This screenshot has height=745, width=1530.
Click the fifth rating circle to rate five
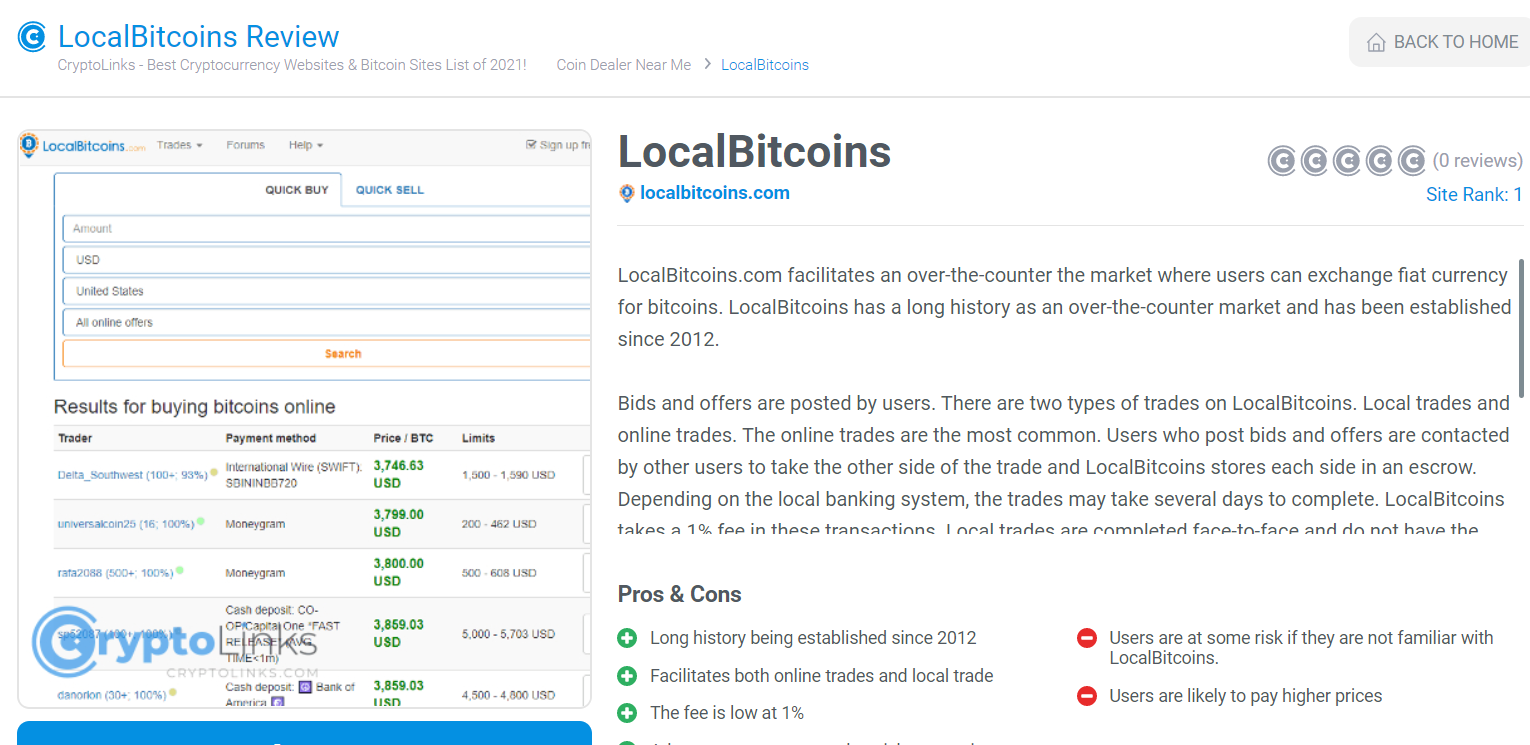coord(1412,160)
